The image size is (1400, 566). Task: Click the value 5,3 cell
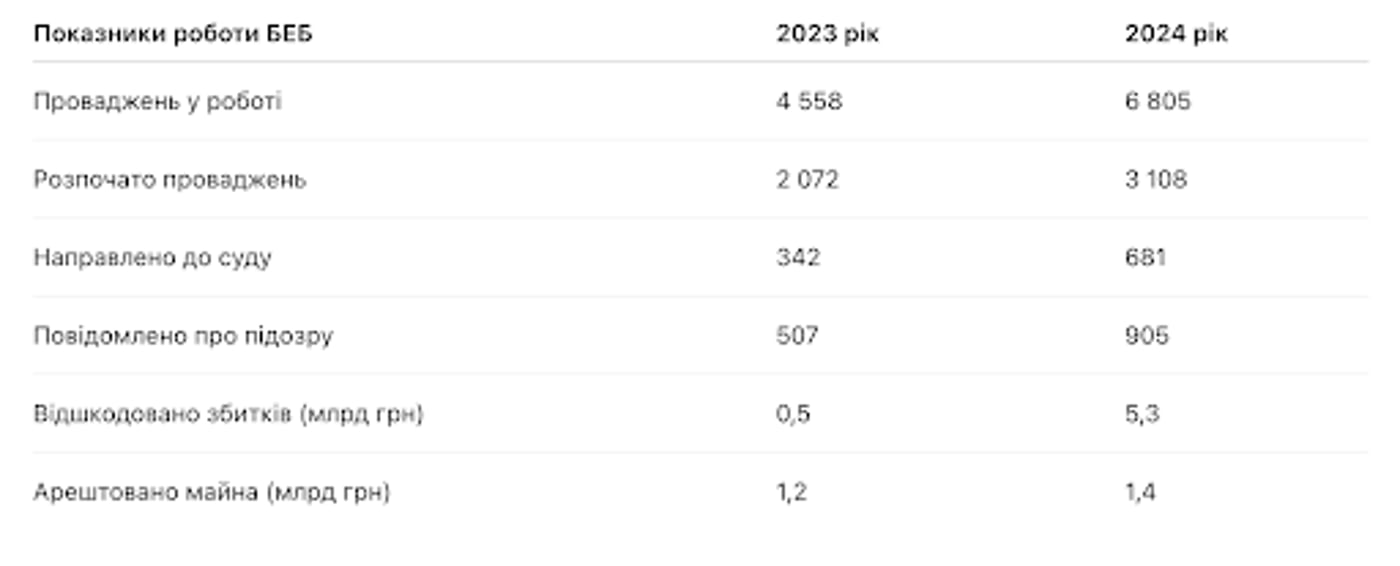pos(1141,414)
